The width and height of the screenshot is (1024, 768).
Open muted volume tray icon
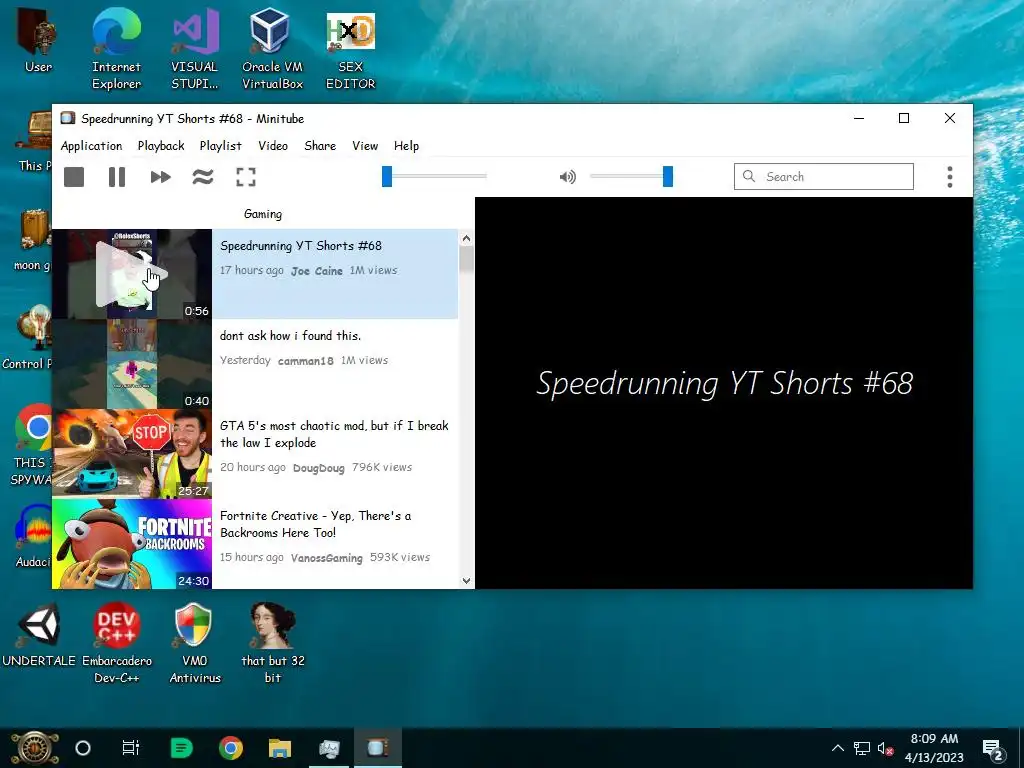(886, 748)
